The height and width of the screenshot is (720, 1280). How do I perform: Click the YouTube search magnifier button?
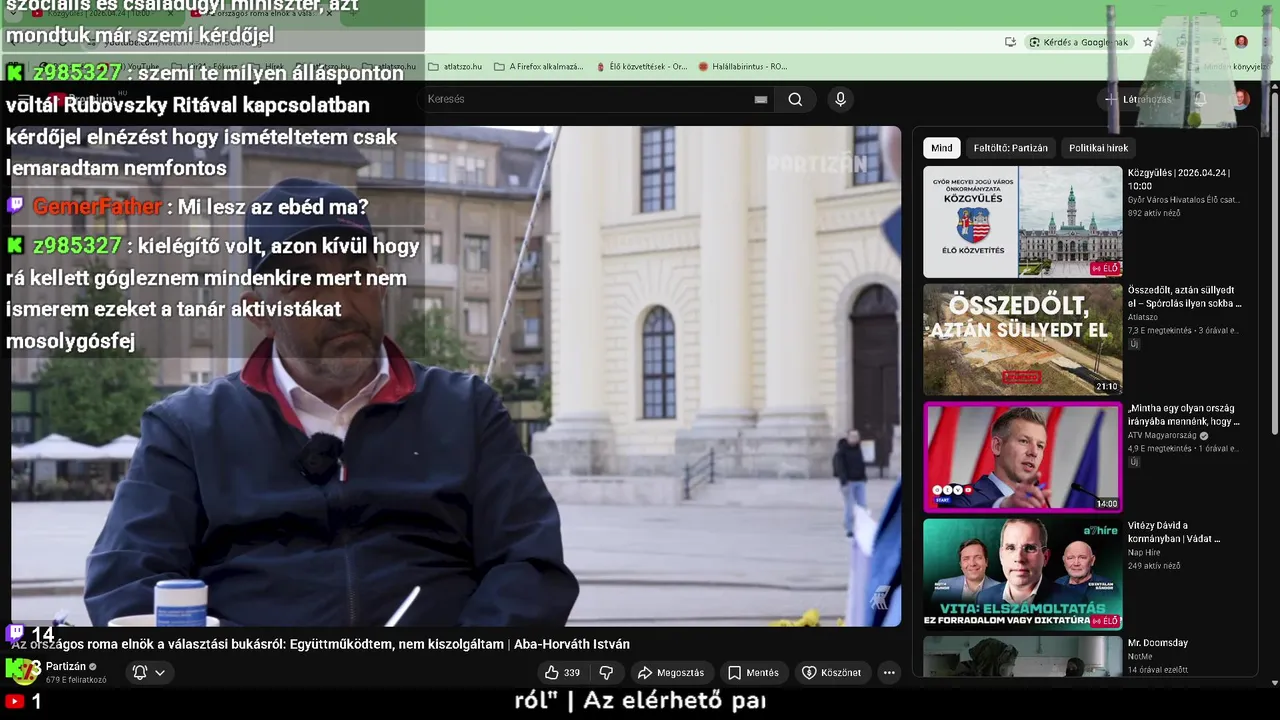point(795,99)
